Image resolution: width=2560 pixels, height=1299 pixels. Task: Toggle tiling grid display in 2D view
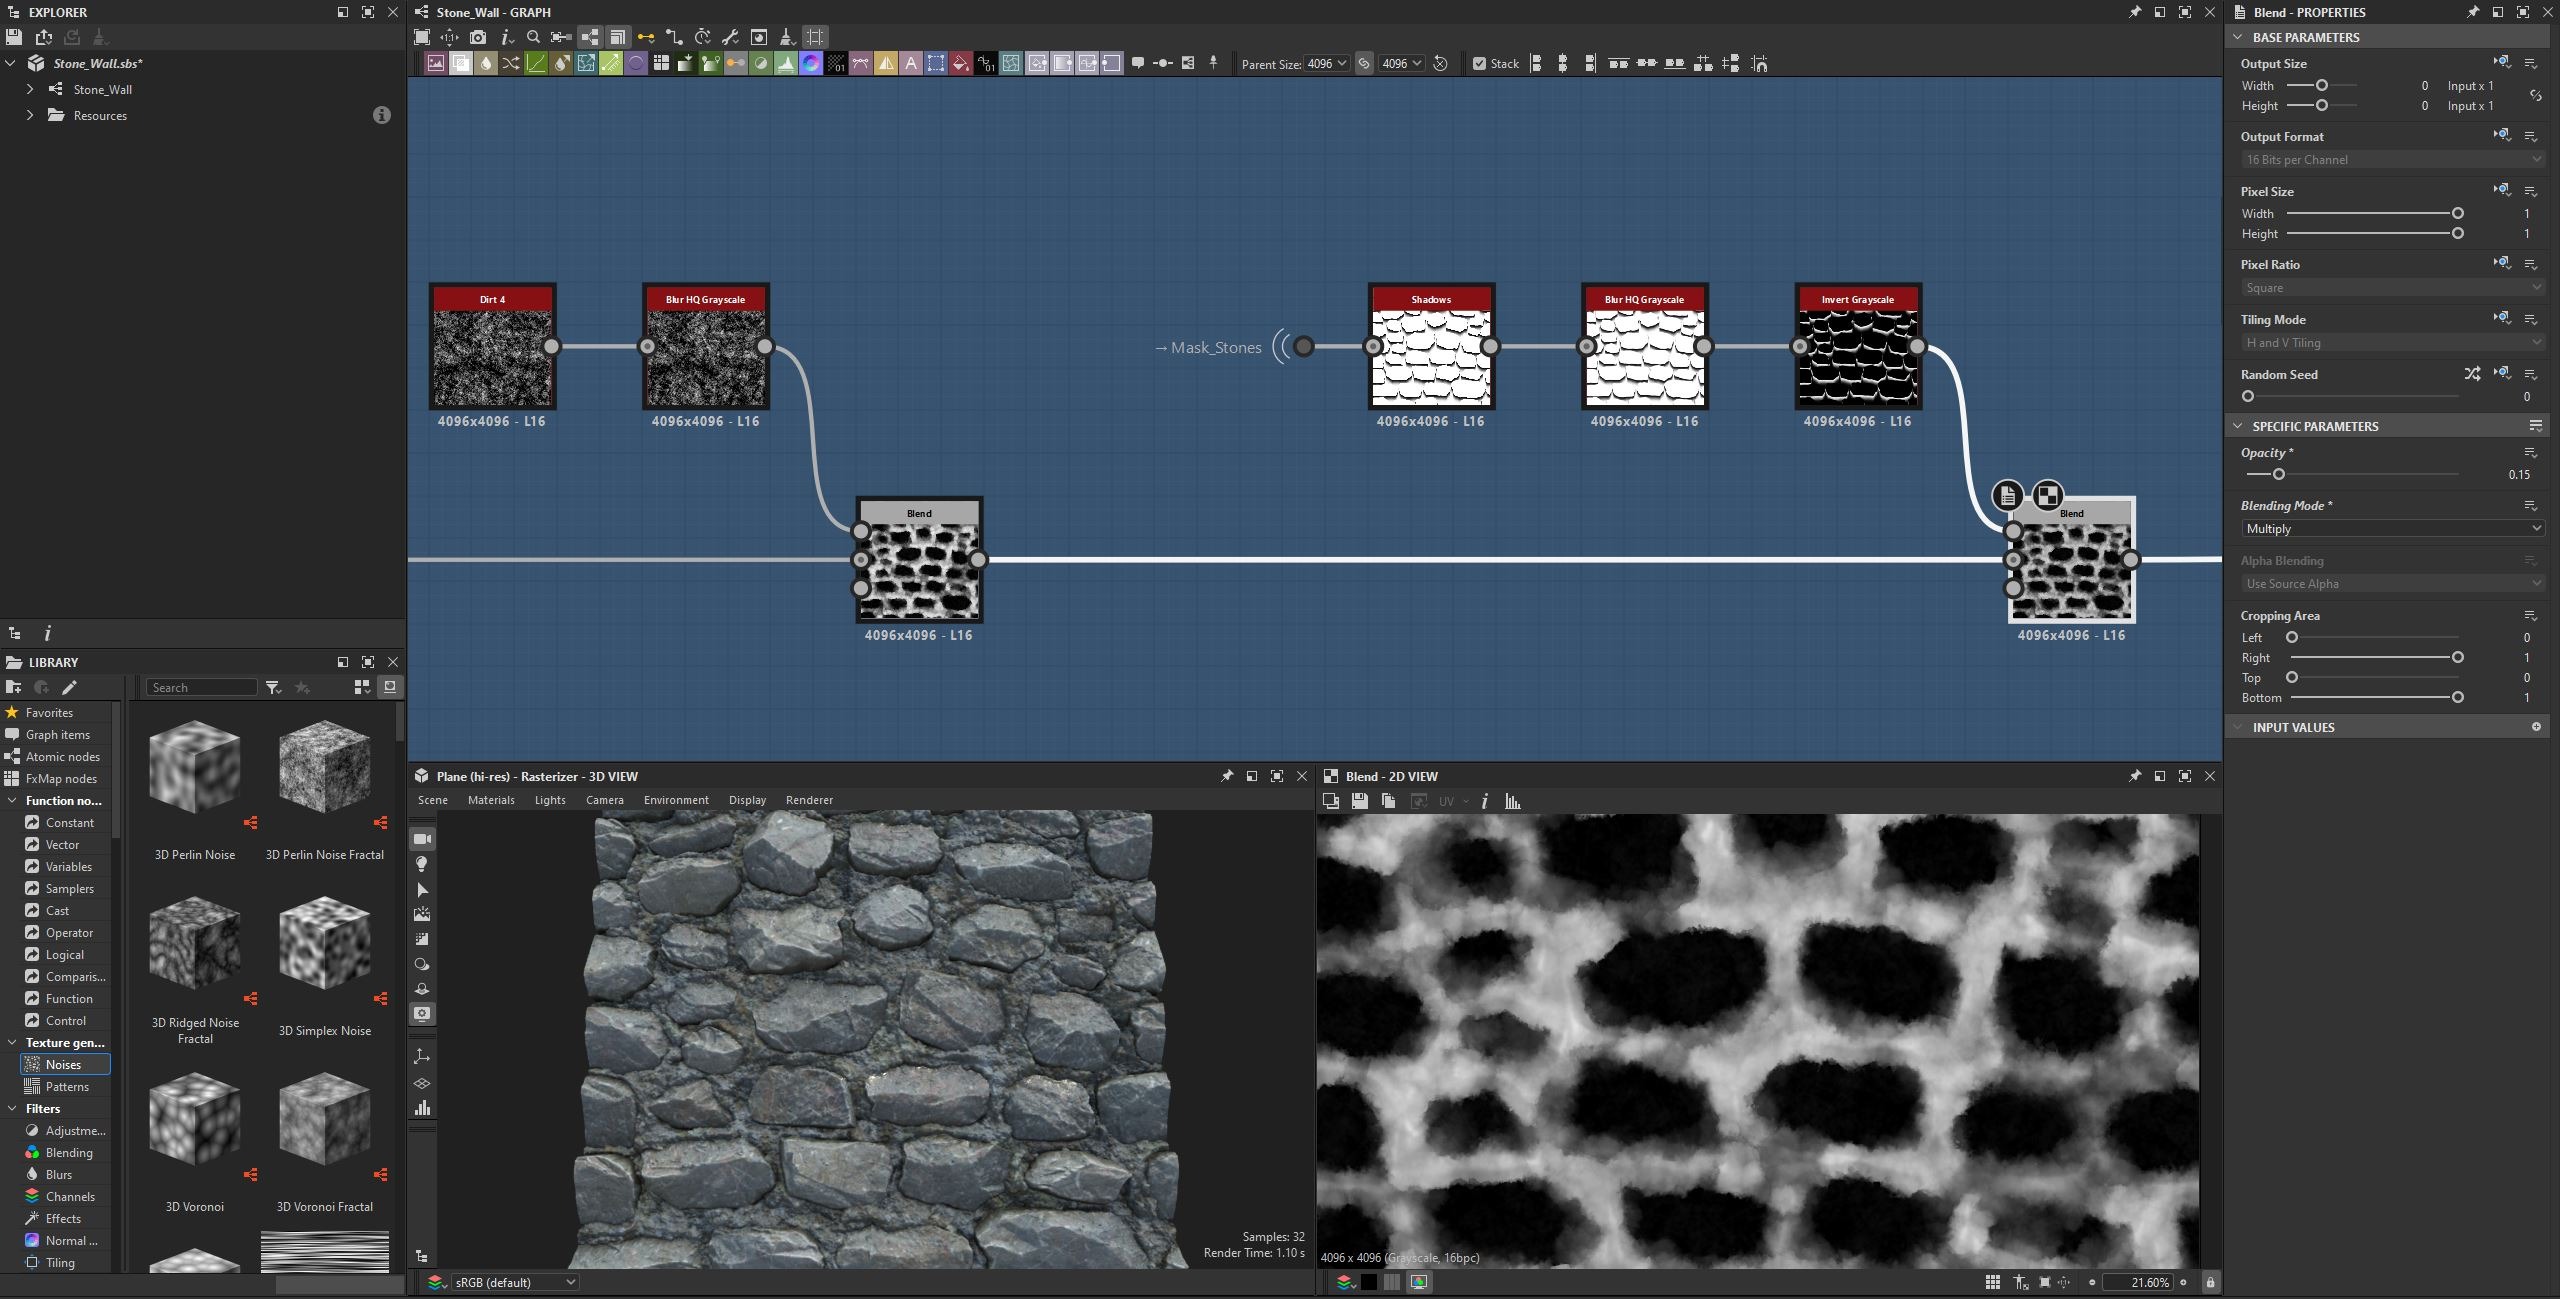(x=1992, y=1282)
